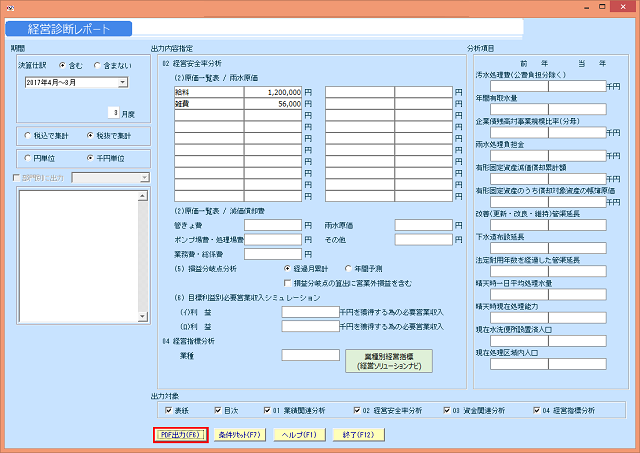Image resolution: width=640 pixels, height=453 pixels.
Task: Check 損益分岐点の算出に営業外損益を含む
Action: tap(287, 283)
